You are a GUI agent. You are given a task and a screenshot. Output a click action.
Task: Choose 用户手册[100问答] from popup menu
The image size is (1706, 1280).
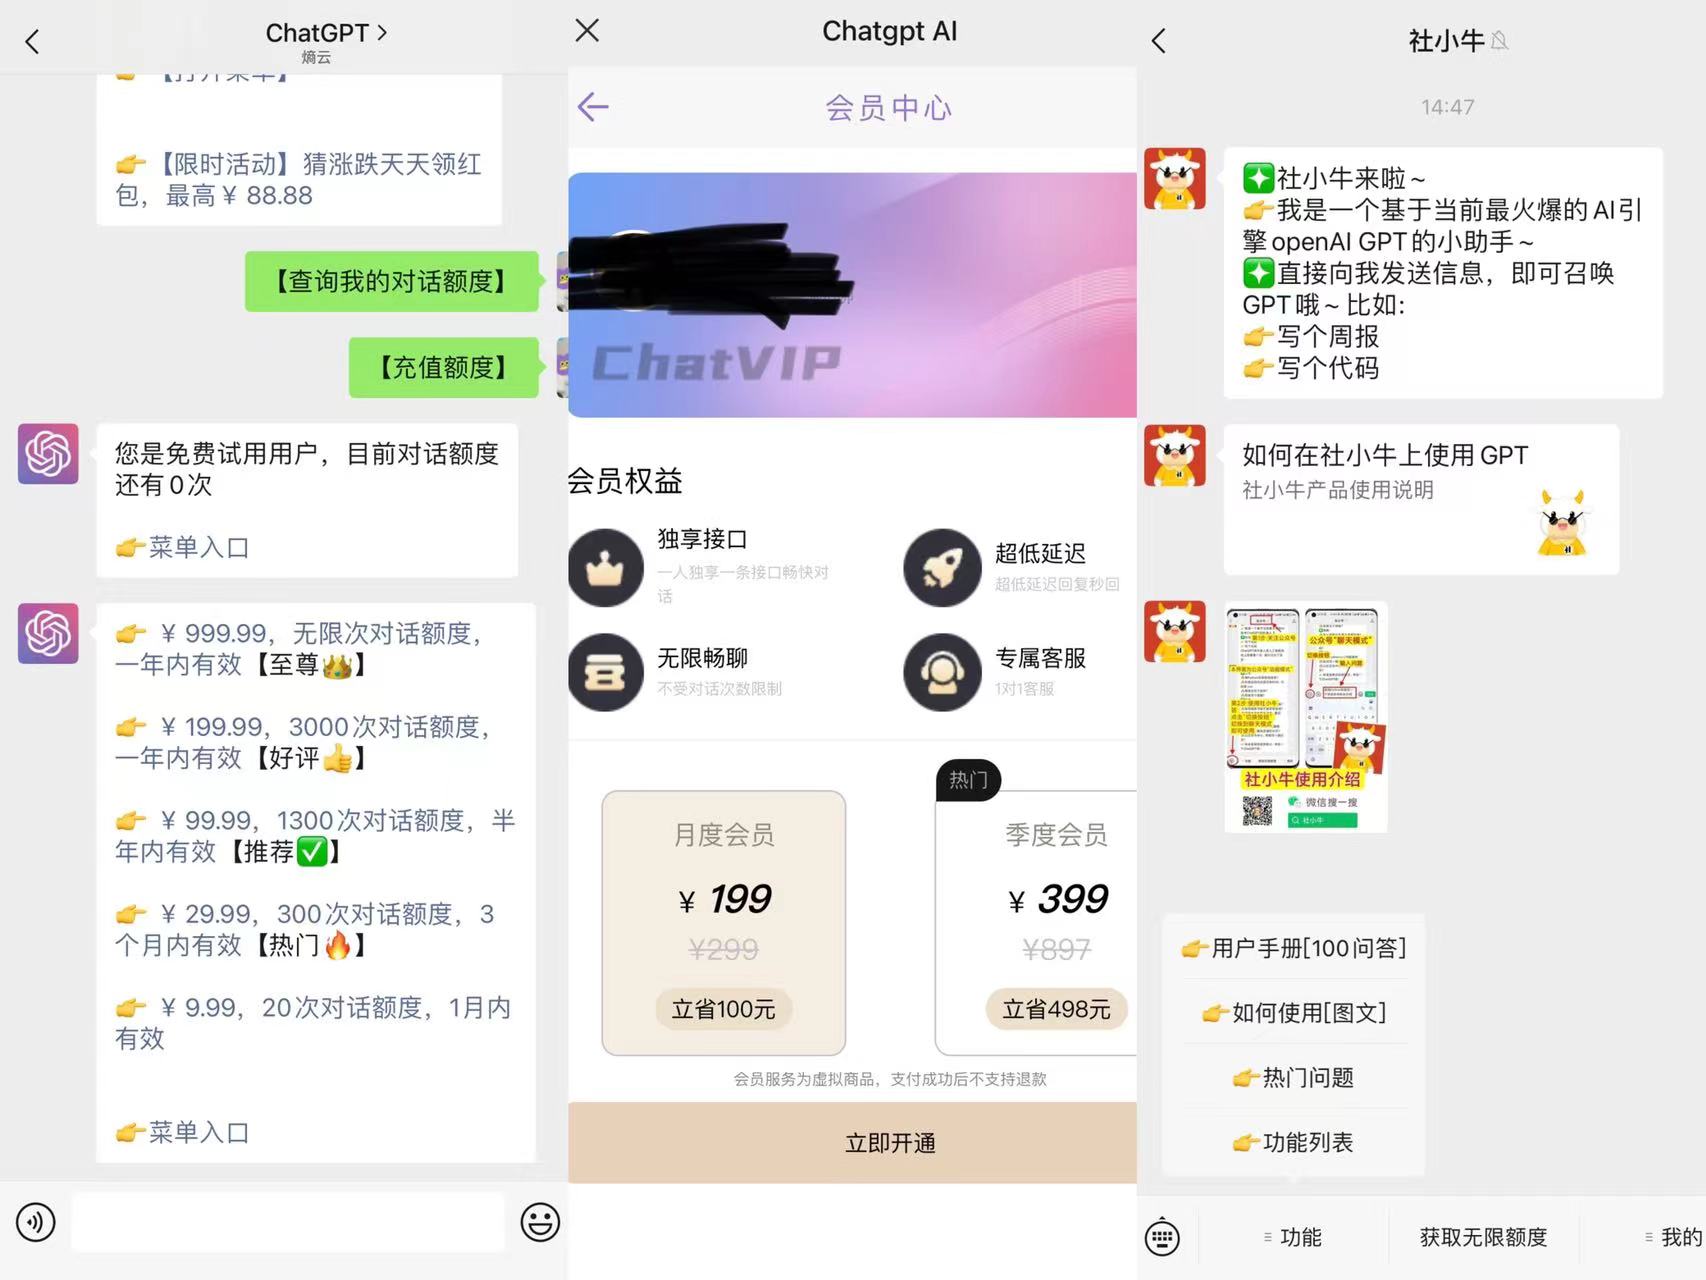click(x=1294, y=948)
